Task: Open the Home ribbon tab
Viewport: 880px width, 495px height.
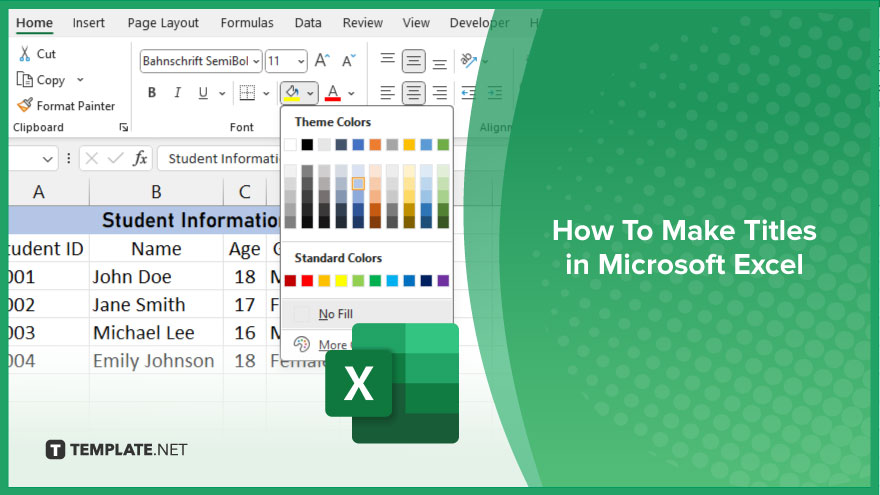Action: [34, 23]
